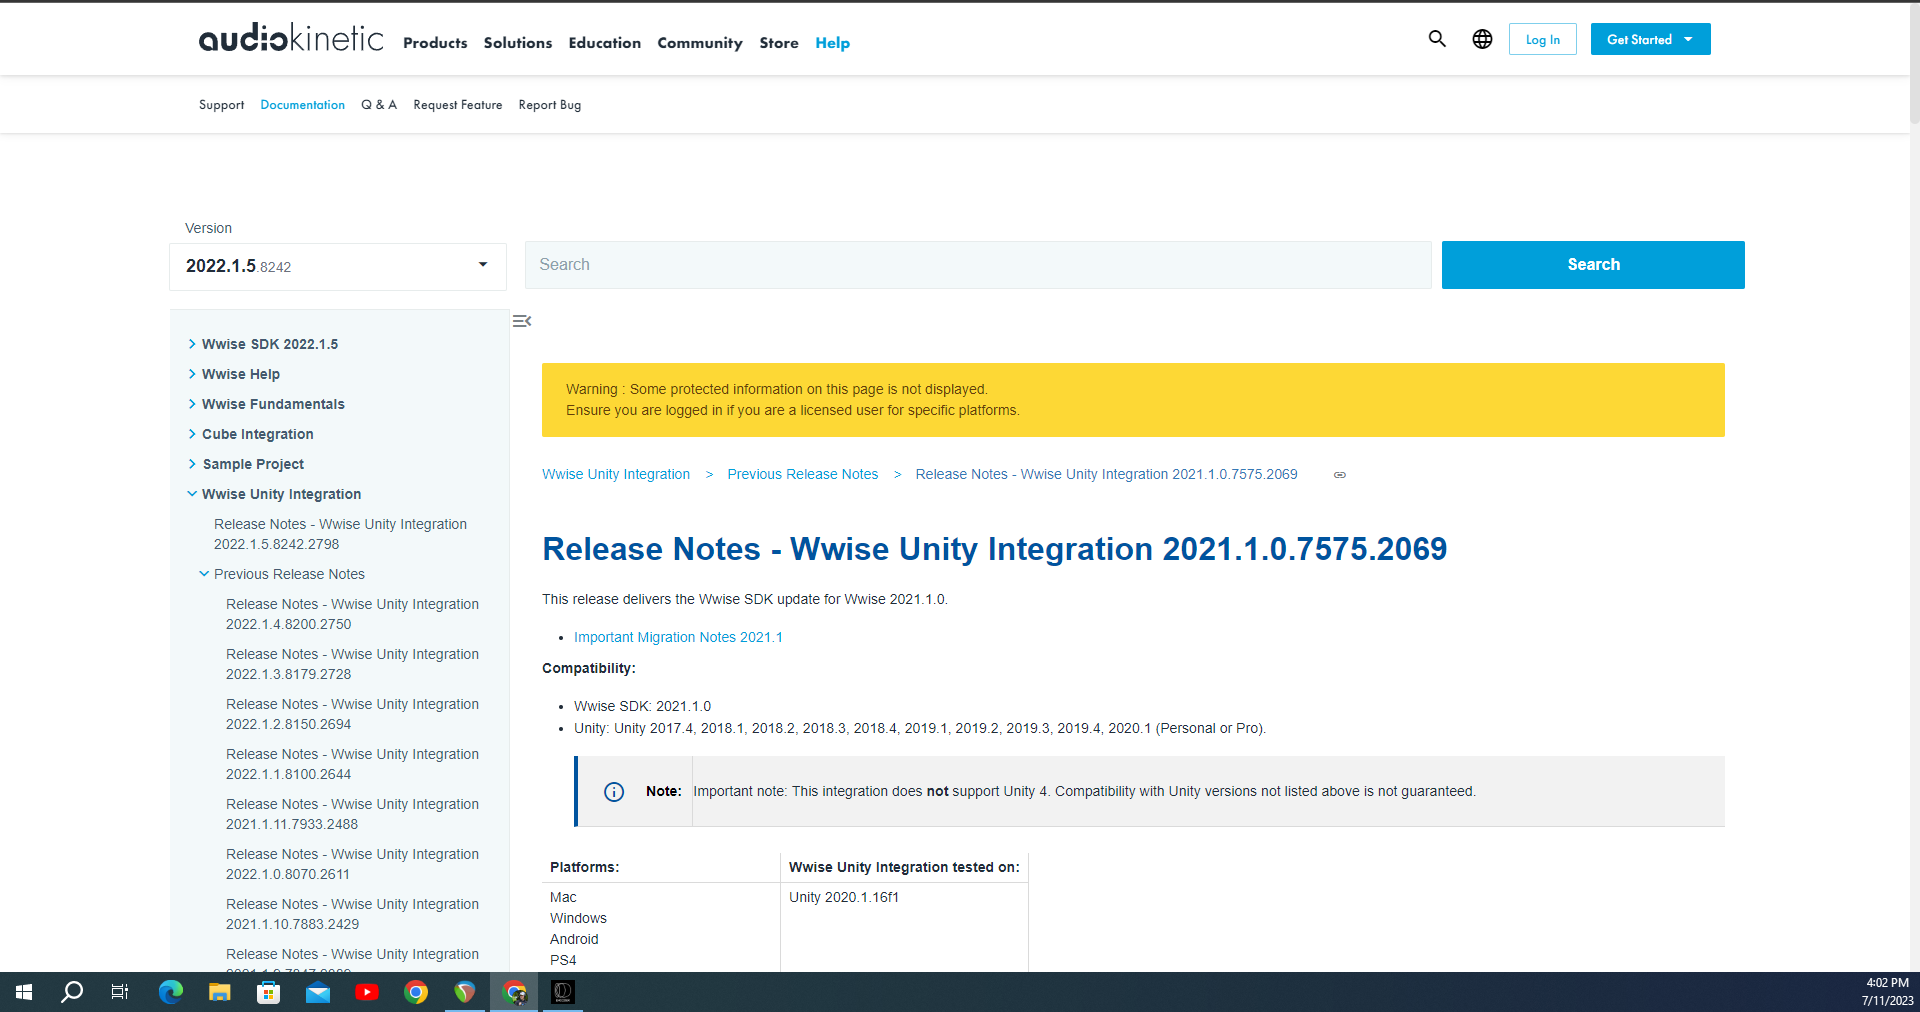Open Release Notes 2021.1.10.7883.2429 in sidebar
This screenshot has height=1012, width=1920.
click(352, 914)
